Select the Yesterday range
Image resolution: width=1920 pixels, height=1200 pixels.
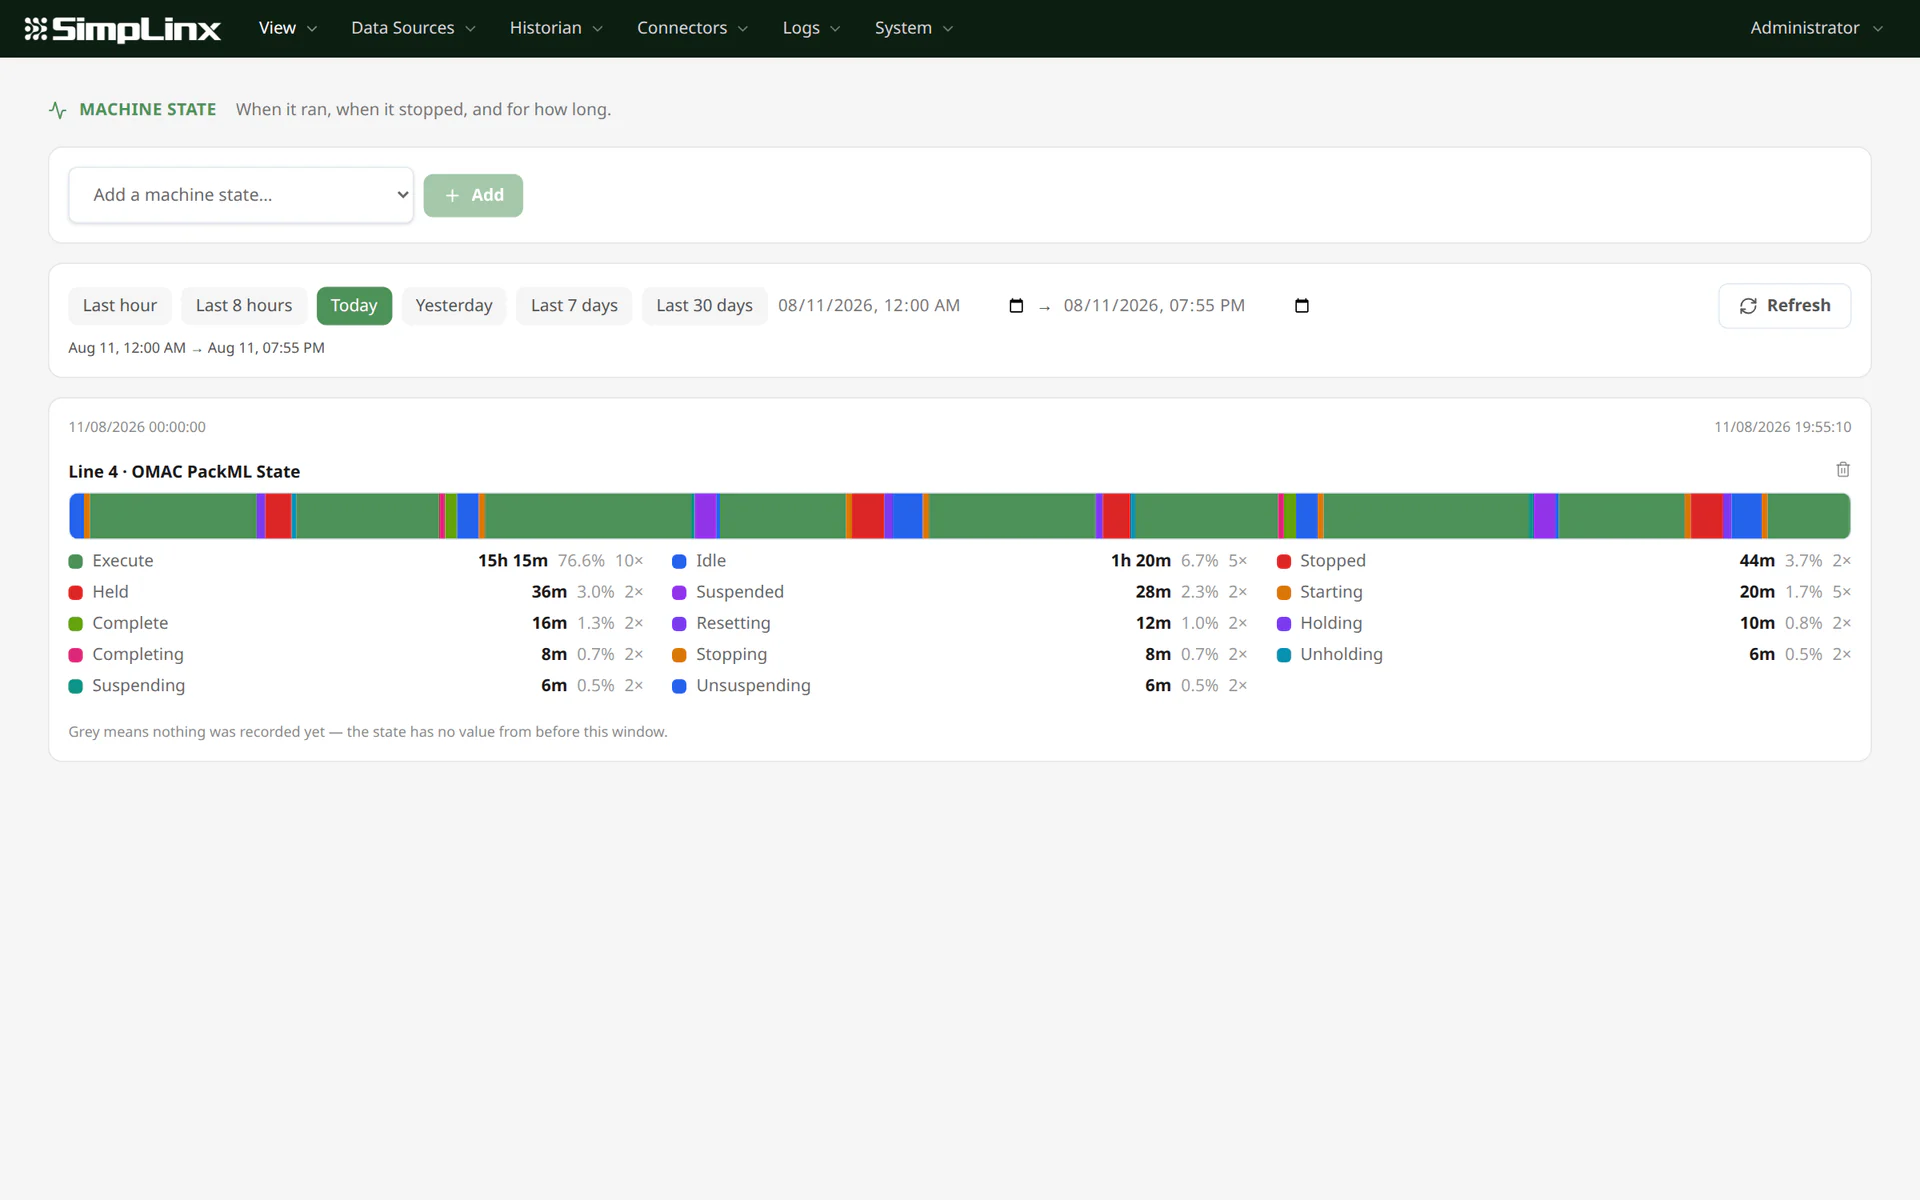[x=454, y=306]
